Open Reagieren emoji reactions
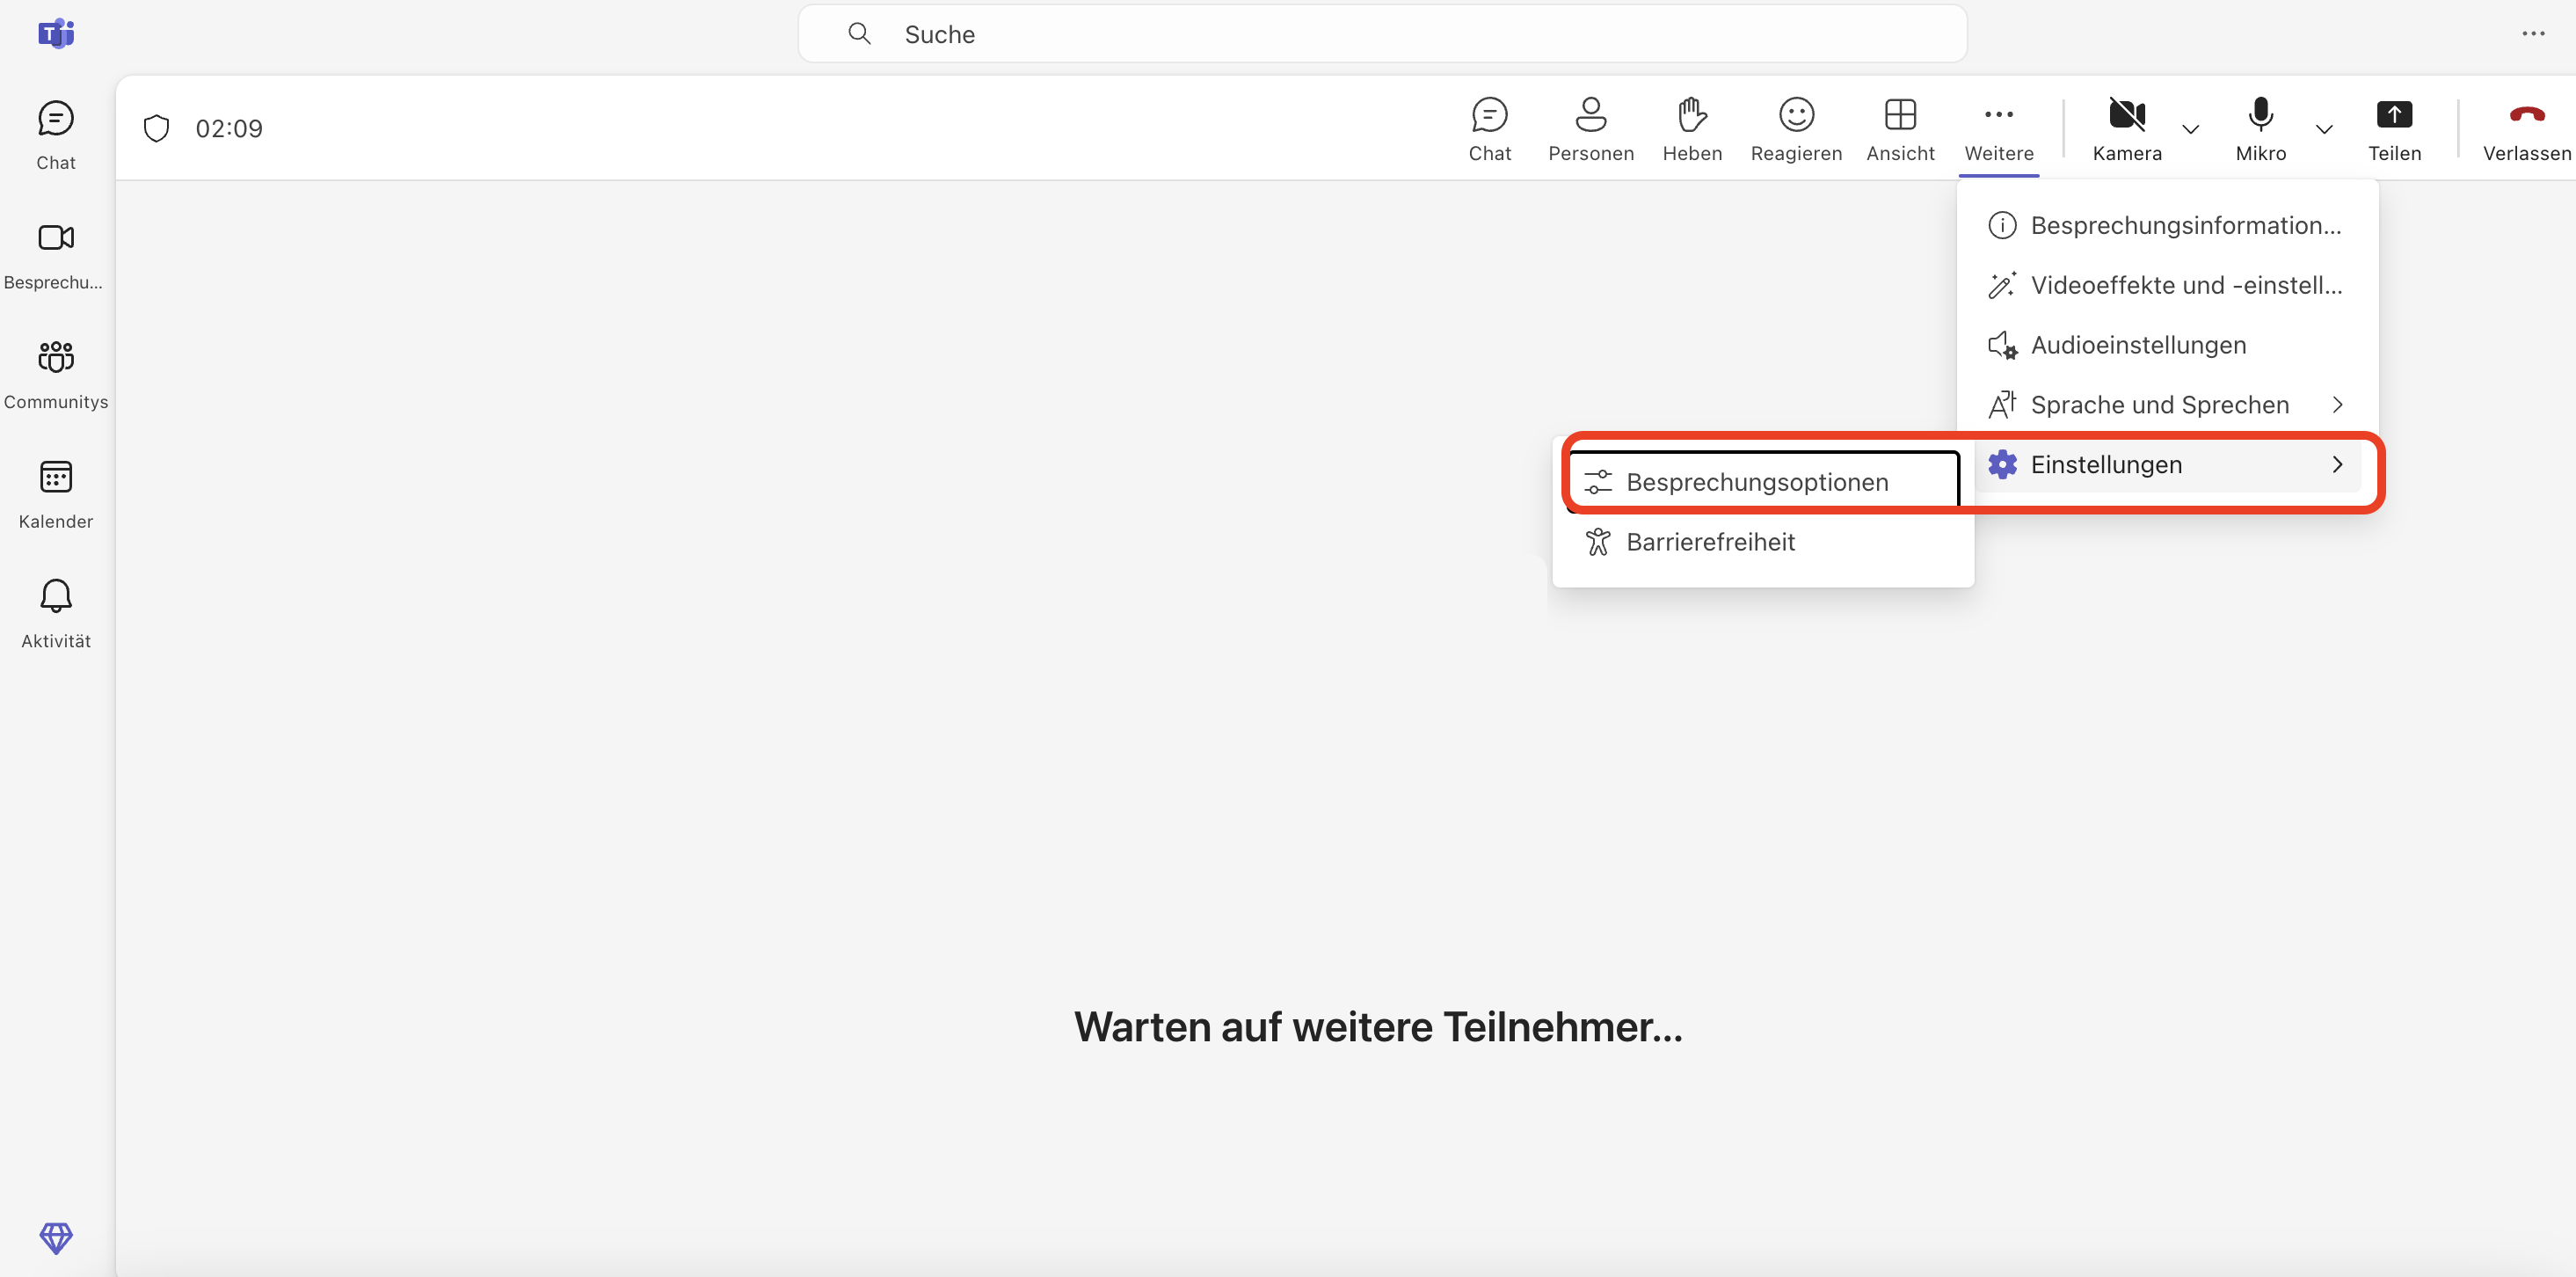This screenshot has height=1277, width=2576. [x=1795, y=128]
